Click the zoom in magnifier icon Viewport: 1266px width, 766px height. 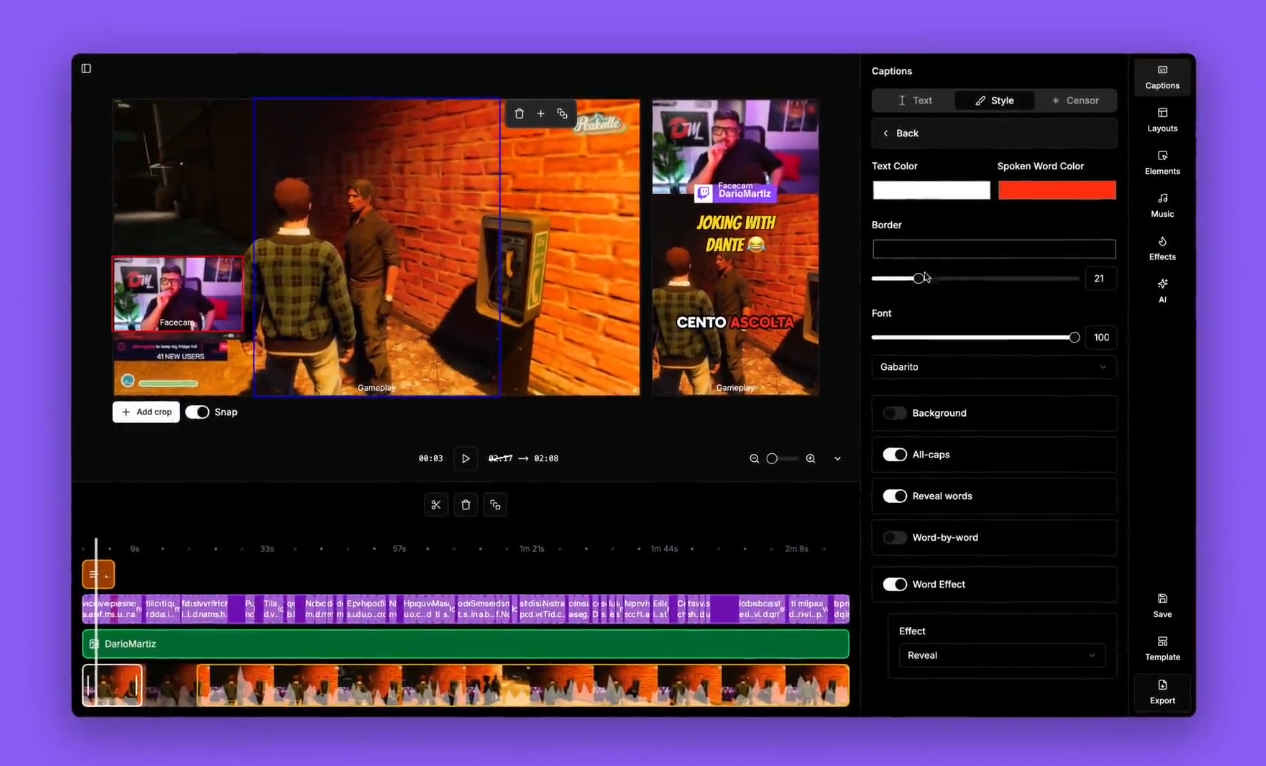[x=810, y=459]
